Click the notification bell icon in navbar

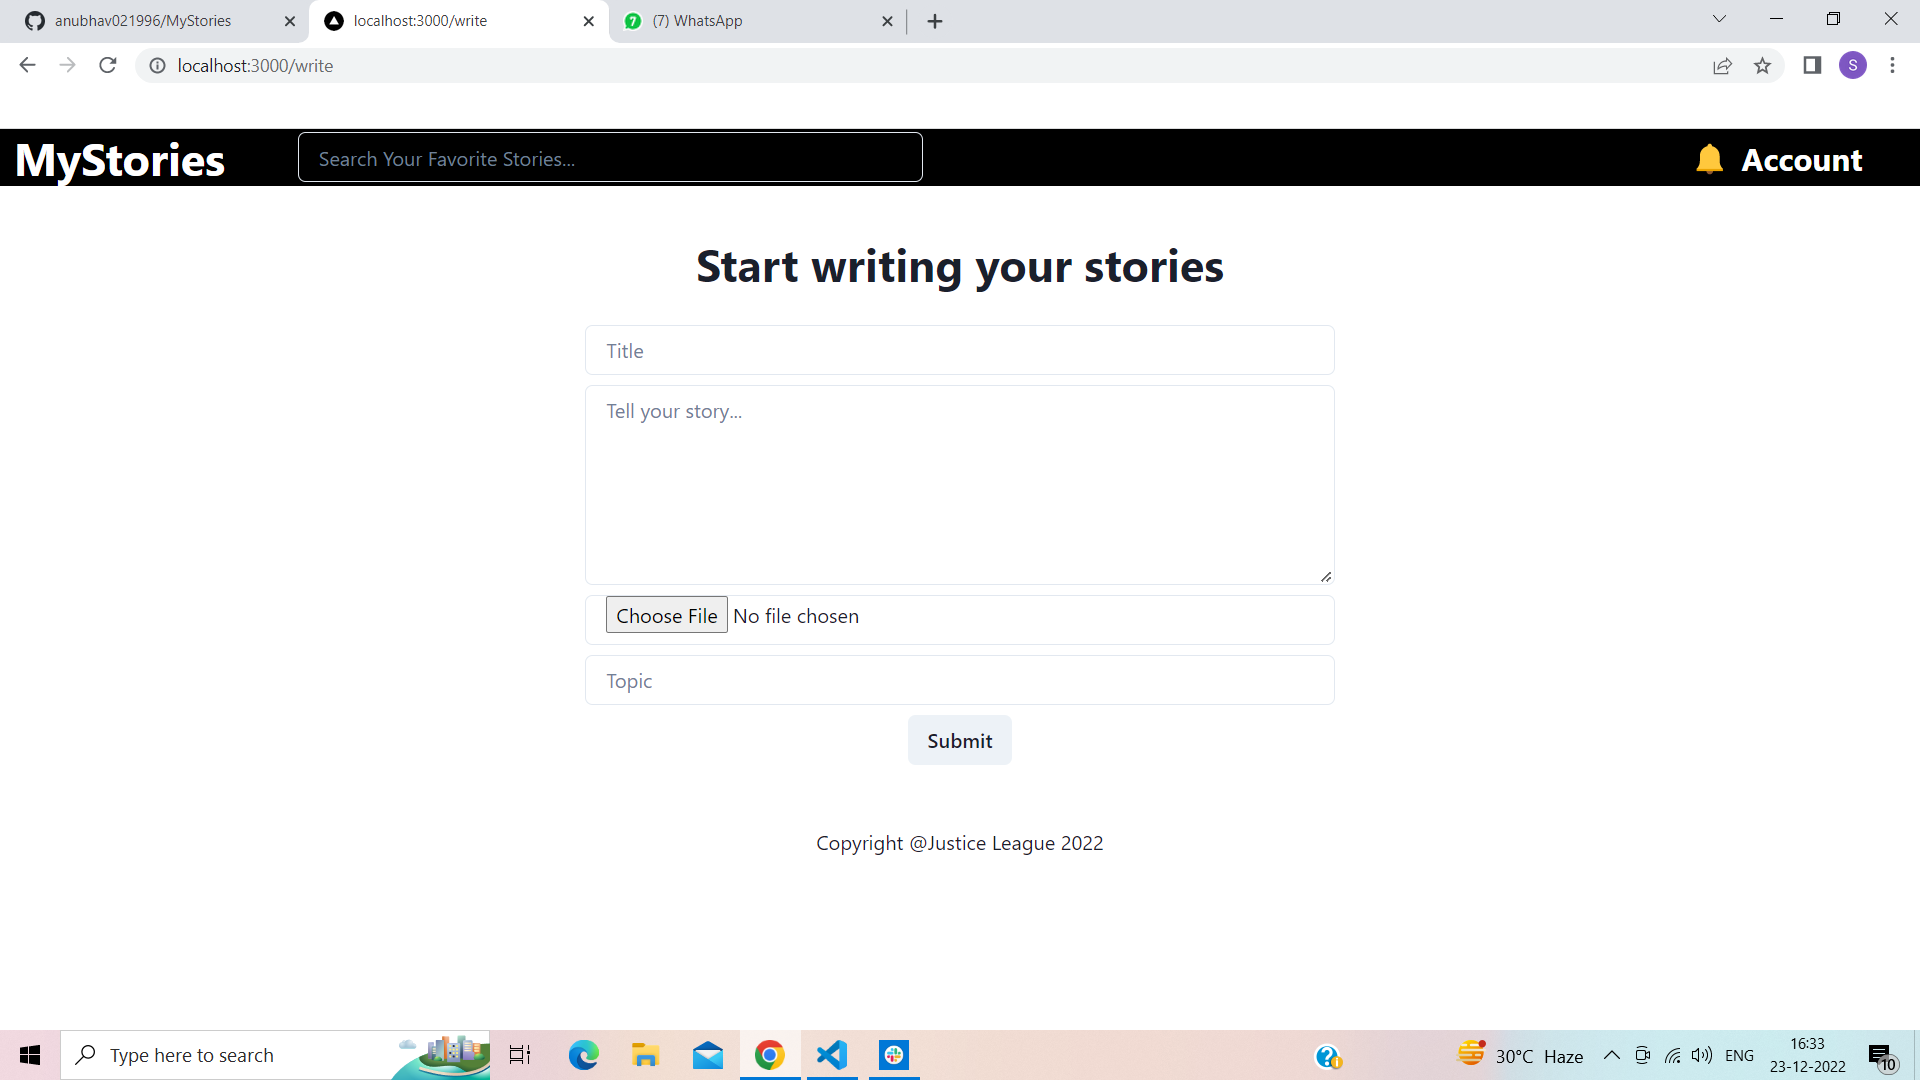pyautogui.click(x=1710, y=158)
